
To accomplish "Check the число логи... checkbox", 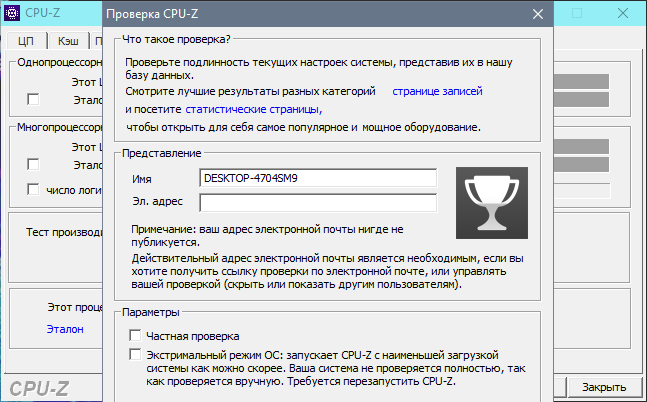I will point(34,189).
